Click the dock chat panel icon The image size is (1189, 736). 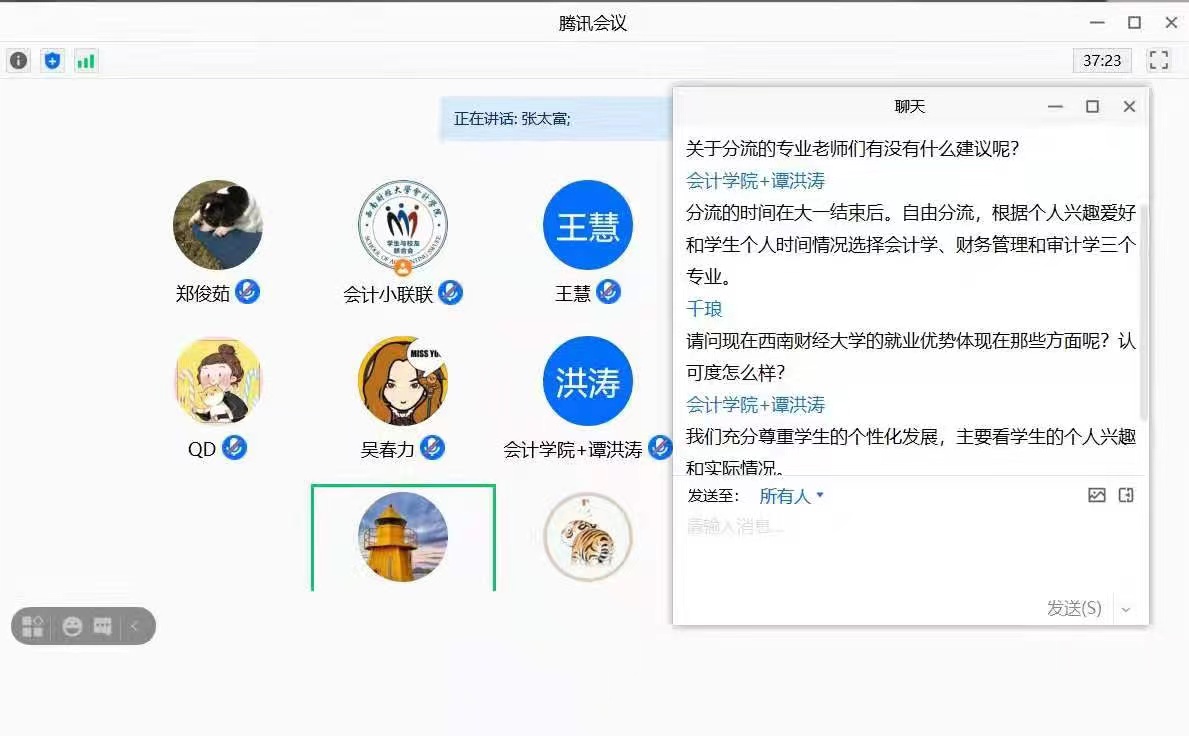click(1126, 495)
